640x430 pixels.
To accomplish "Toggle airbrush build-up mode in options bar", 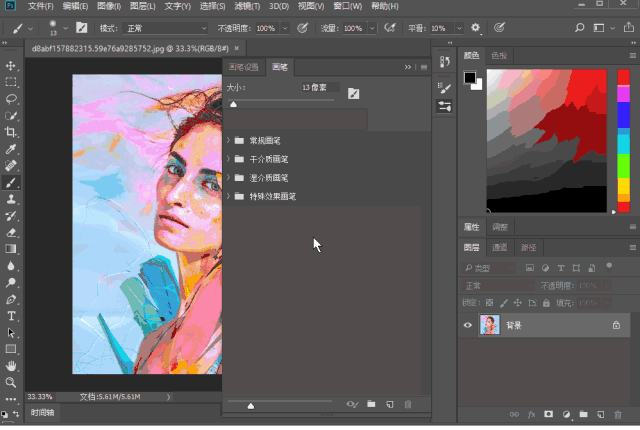I will tap(389, 28).
